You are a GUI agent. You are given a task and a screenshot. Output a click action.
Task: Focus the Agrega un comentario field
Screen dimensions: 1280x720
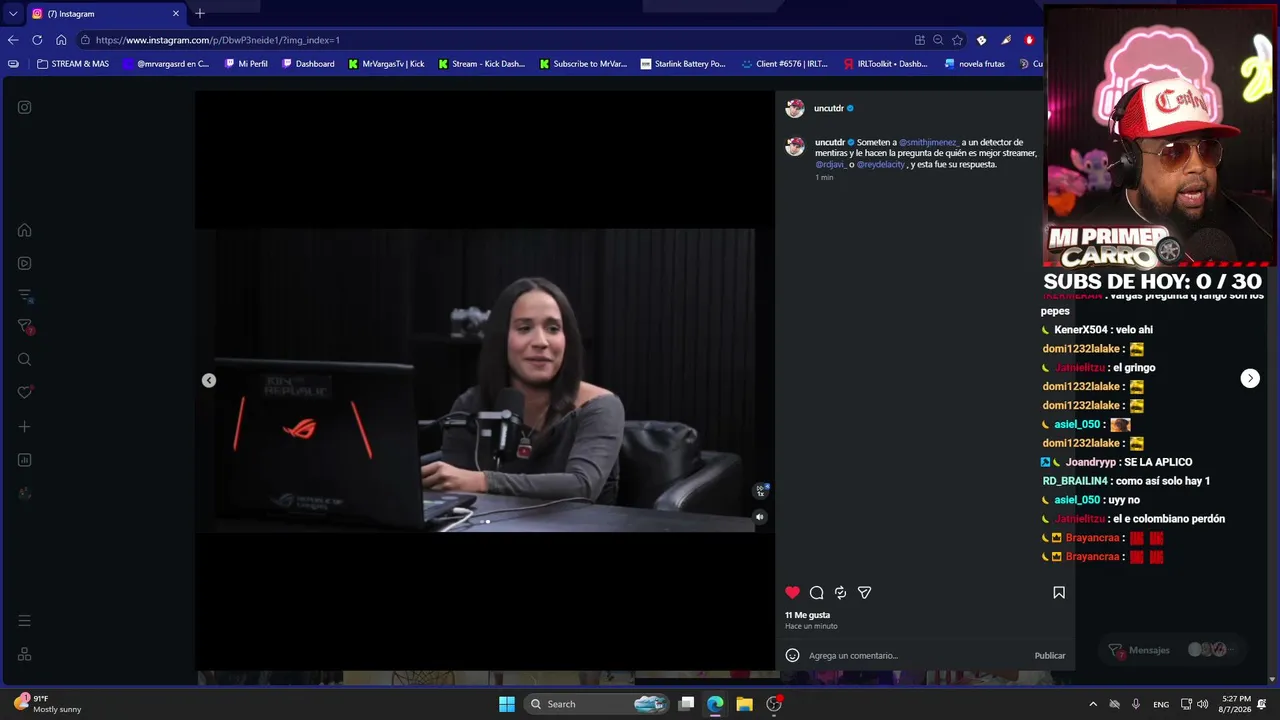pos(917,656)
